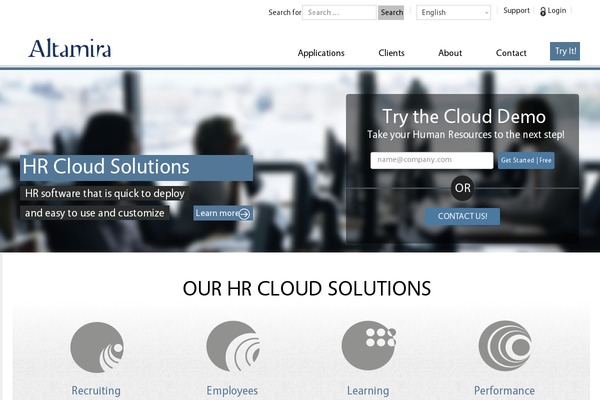600x400 pixels.
Task: Click the Altamira logo
Action: (70, 49)
